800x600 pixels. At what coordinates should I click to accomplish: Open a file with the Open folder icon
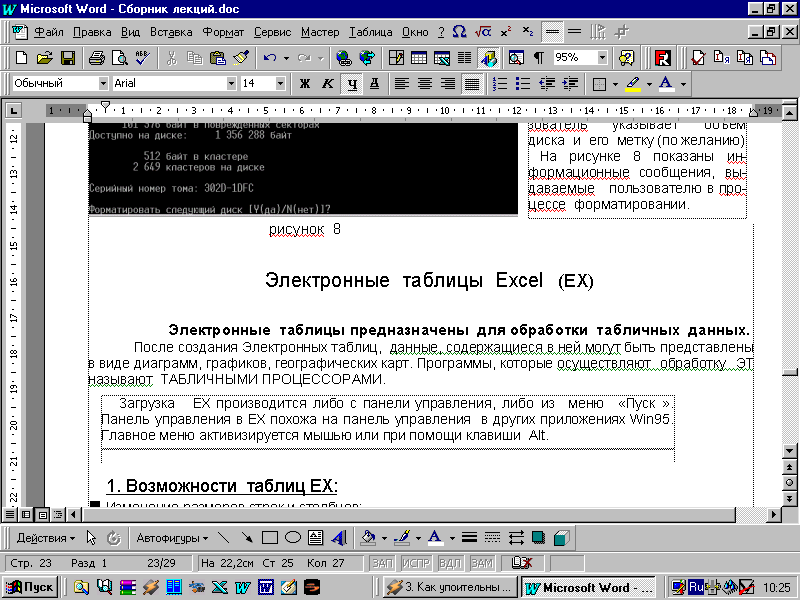click(45, 58)
